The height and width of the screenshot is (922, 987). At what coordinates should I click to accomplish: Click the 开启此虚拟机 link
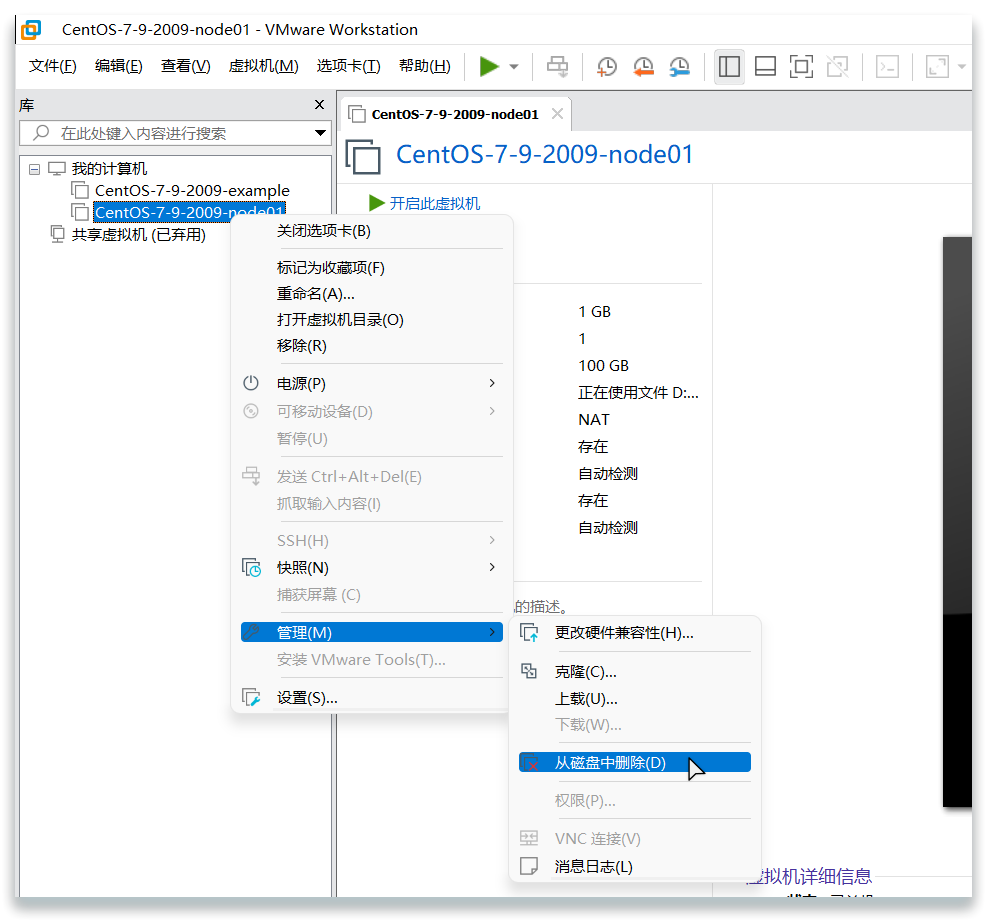(x=434, y=203)
